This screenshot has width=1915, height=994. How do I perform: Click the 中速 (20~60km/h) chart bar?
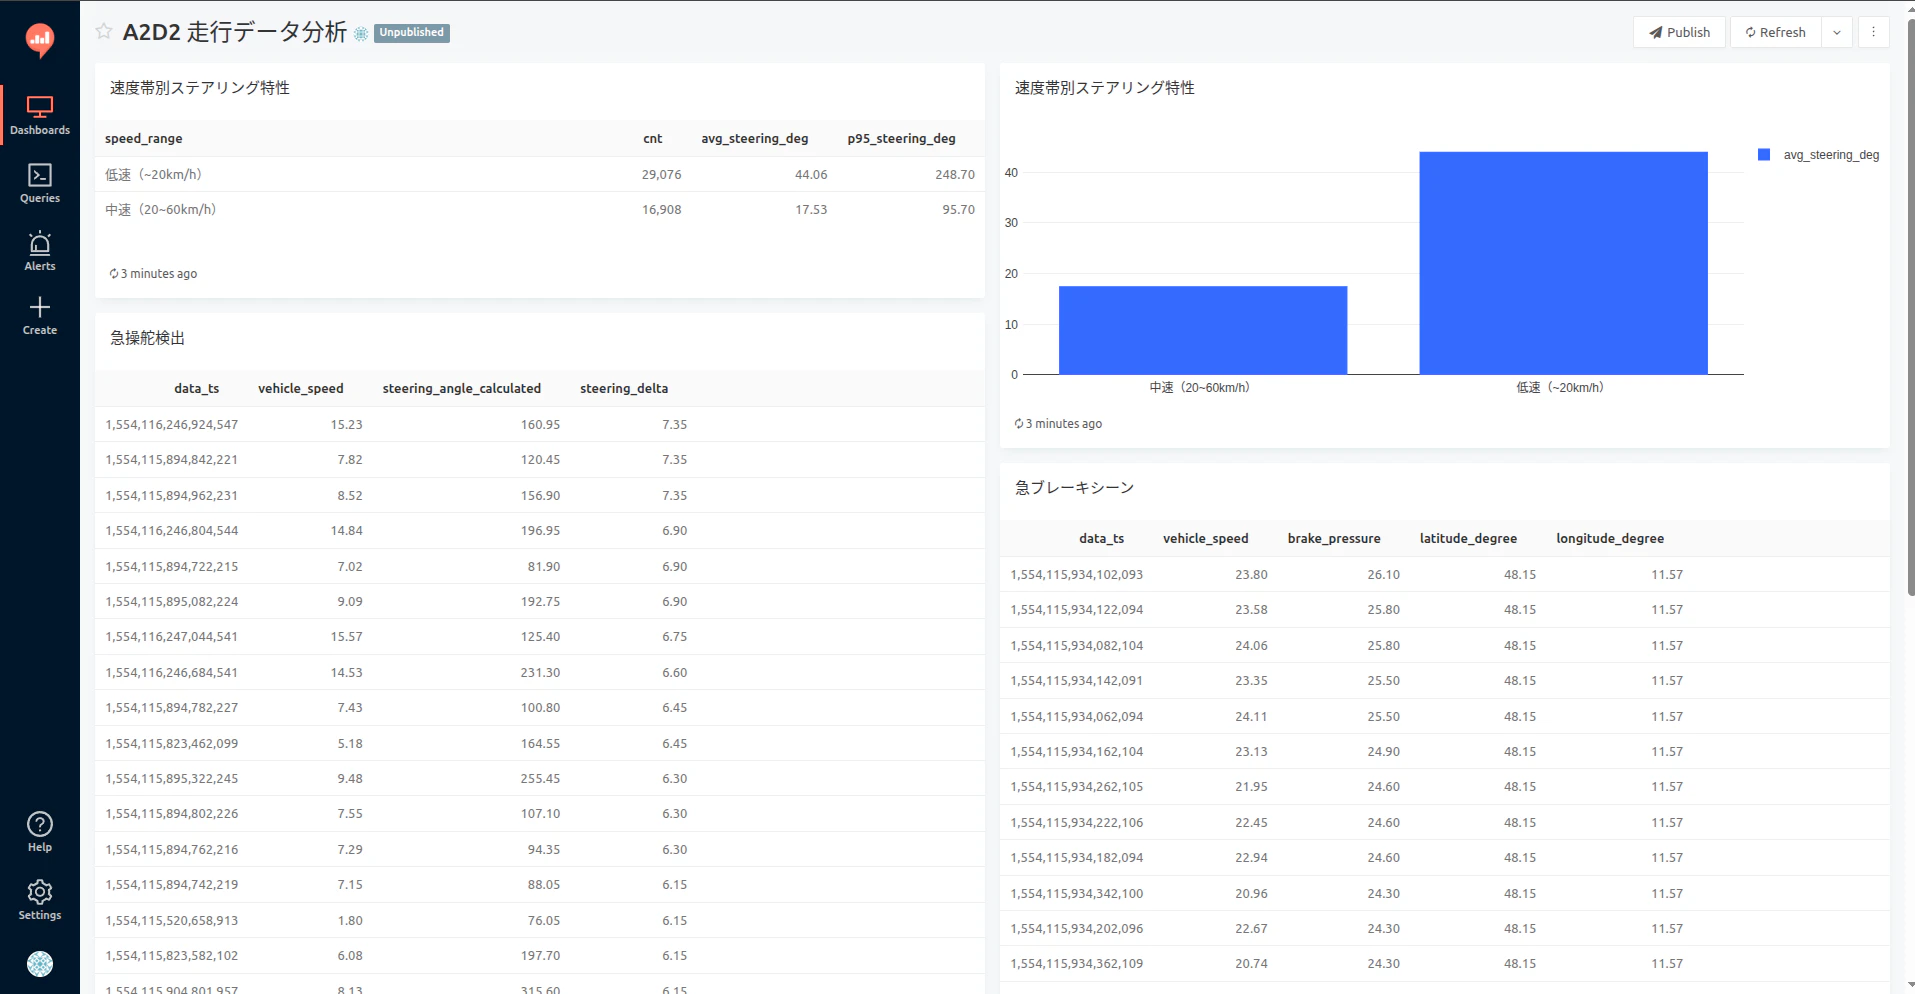click(1203, 330)
